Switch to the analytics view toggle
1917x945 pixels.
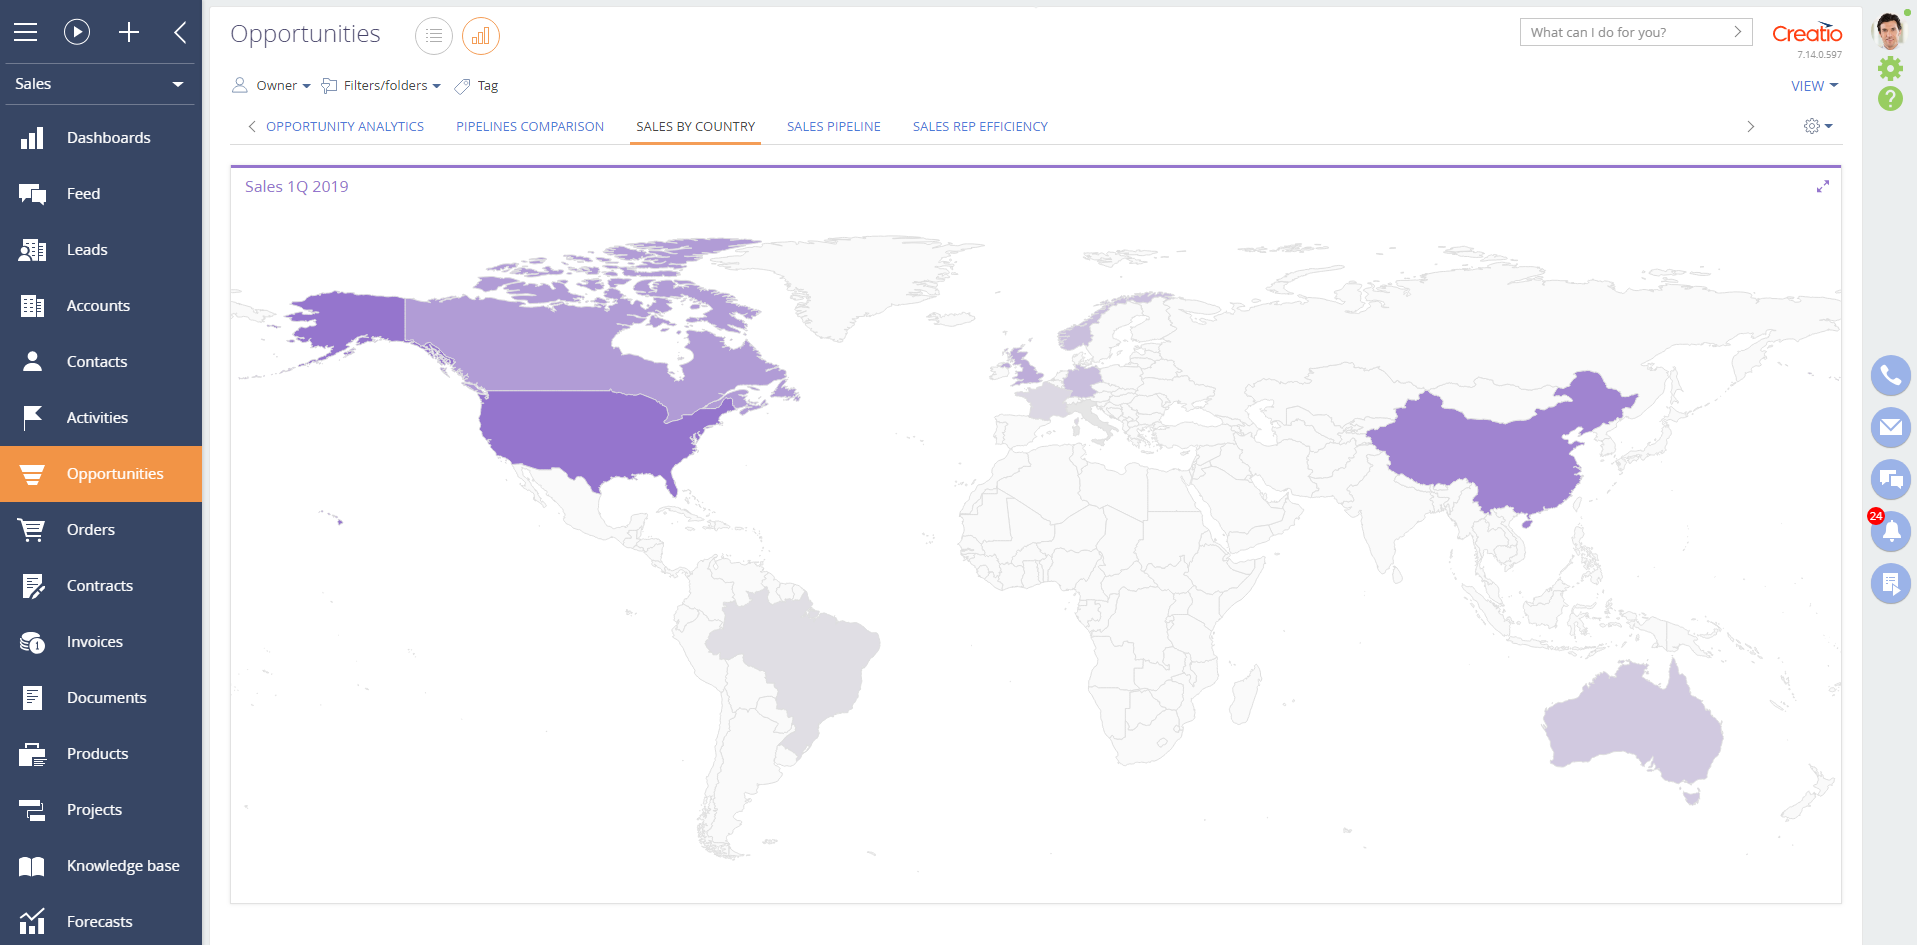(481, 35)
